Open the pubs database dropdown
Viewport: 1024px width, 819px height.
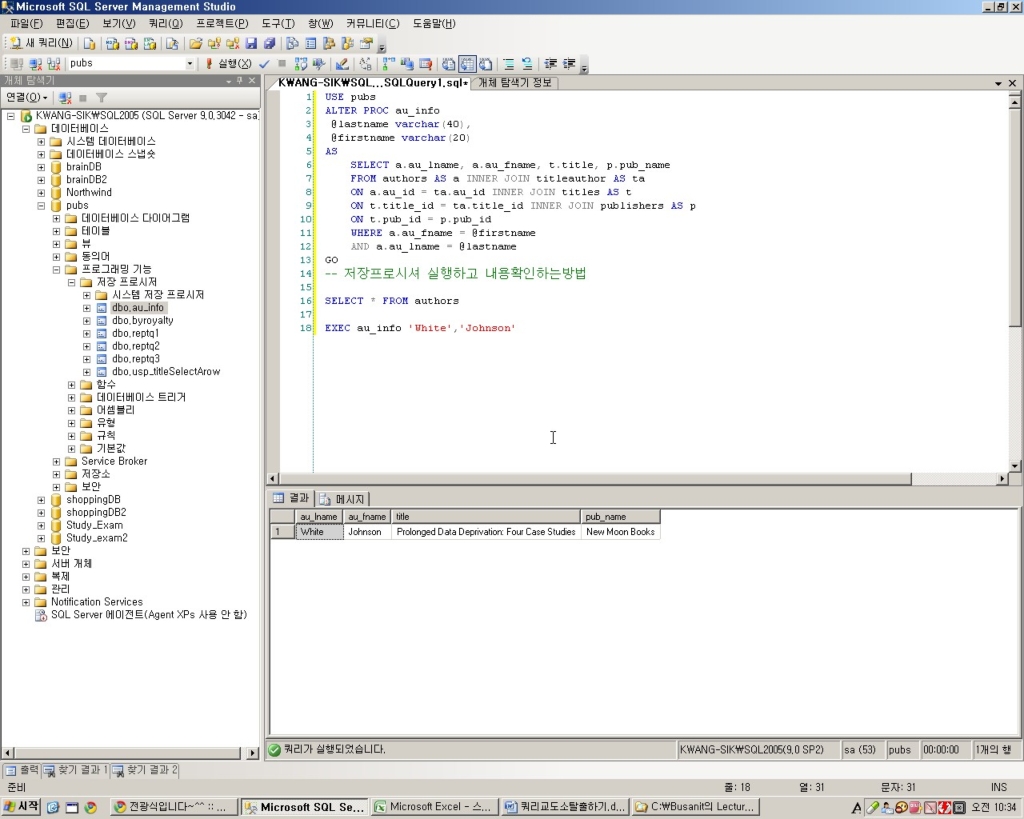tap(190, 63)
